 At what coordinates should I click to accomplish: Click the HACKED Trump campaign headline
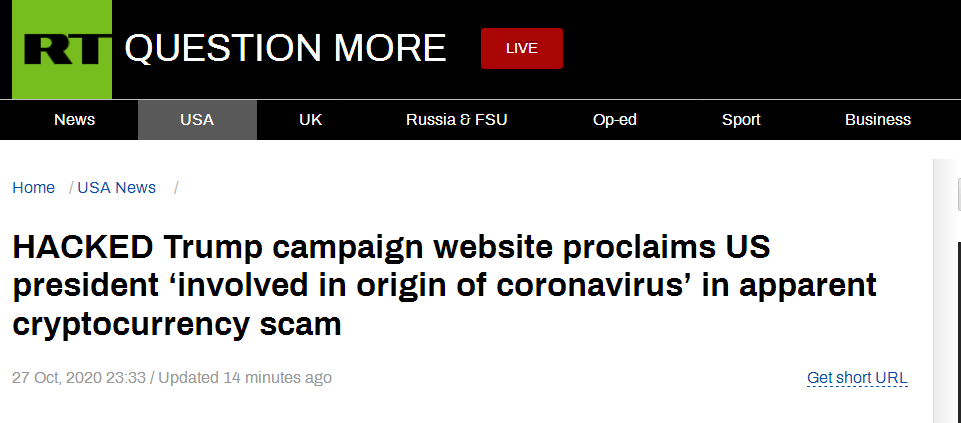tap(444, 286)
